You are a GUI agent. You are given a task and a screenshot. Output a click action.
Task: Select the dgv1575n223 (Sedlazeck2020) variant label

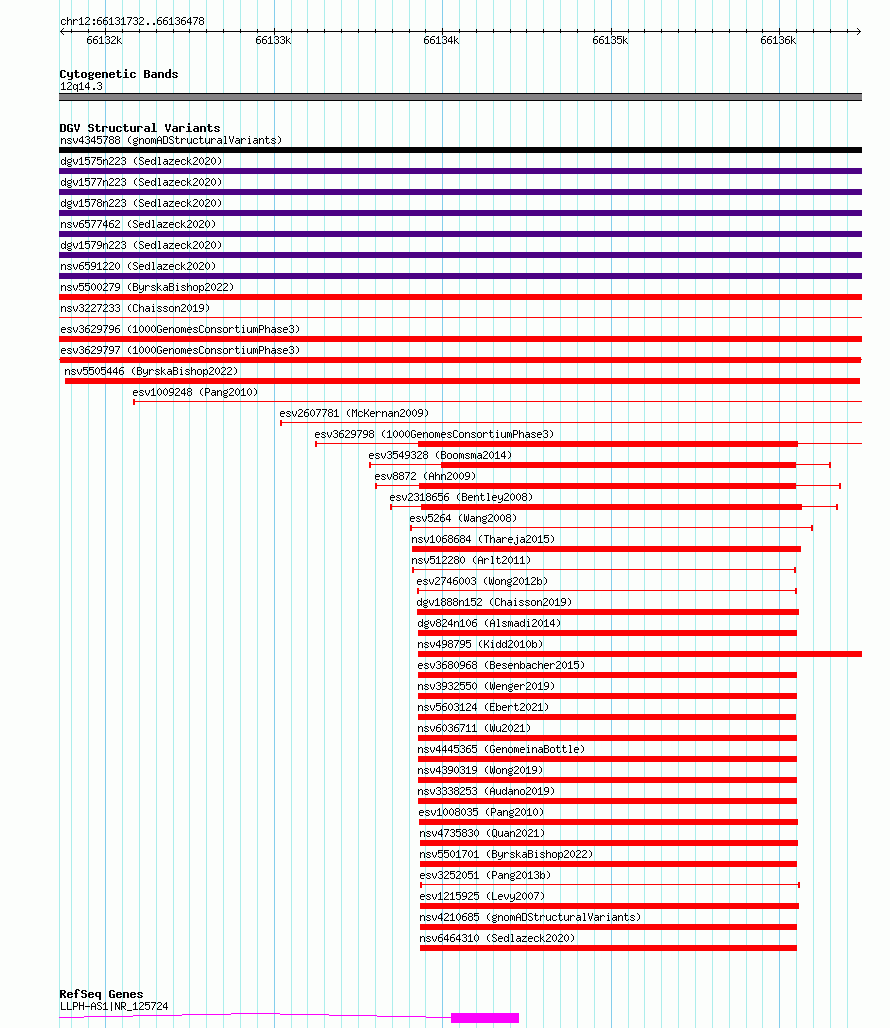pos(141,161)
